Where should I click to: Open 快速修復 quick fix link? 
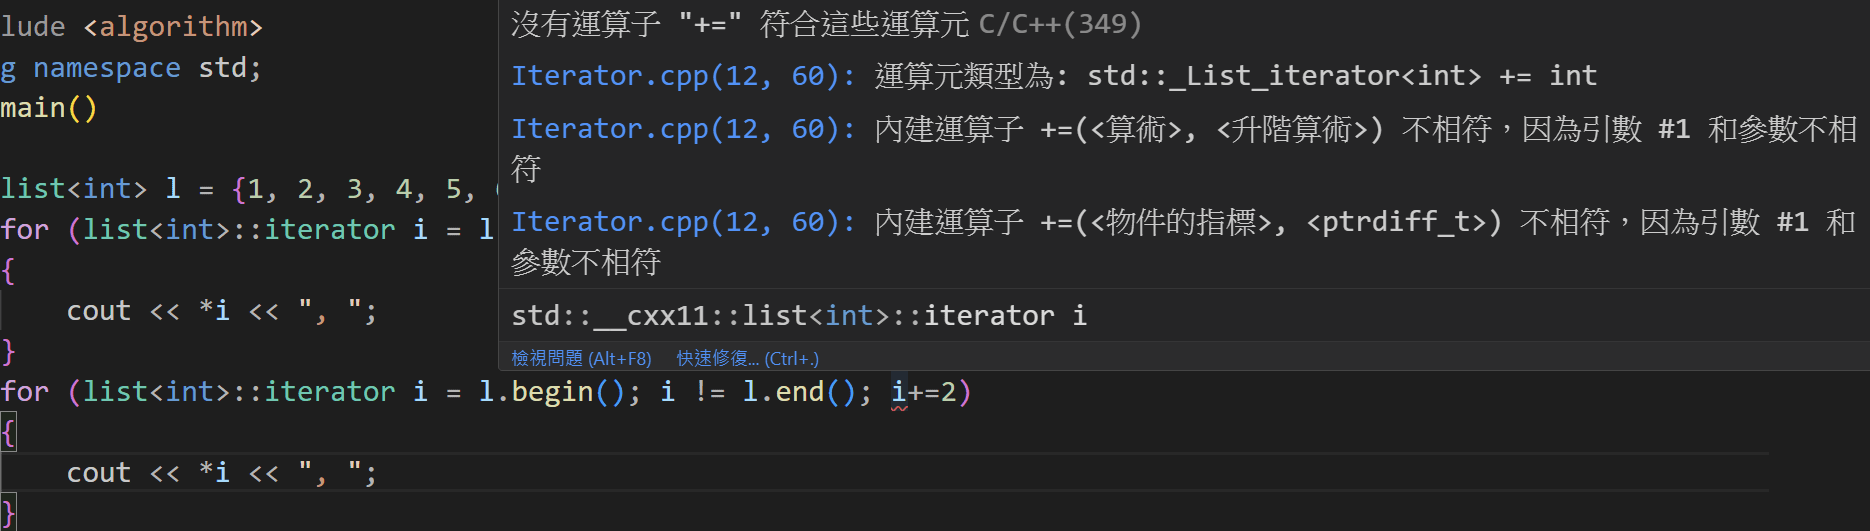(747, 358)
